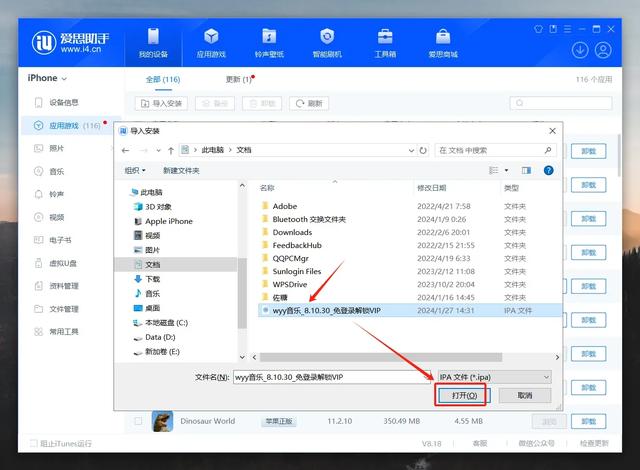
Task: Sort by 修改日期 column header
Action: pos(431,188)
